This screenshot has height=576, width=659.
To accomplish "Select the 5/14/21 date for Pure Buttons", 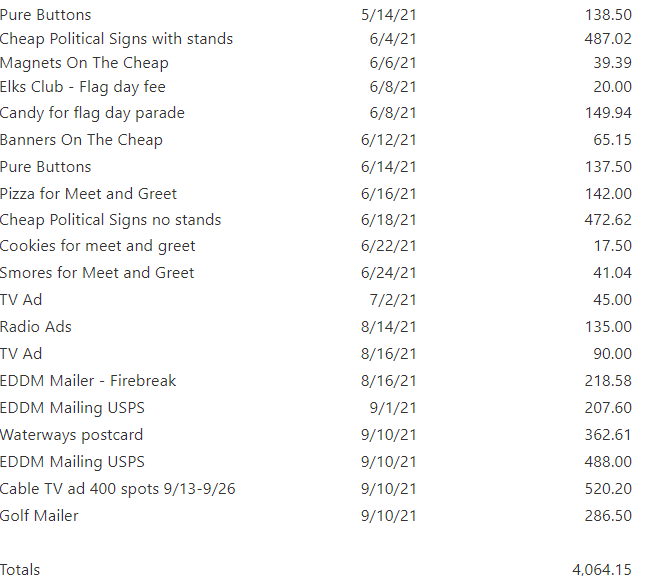I will (389, 15).
